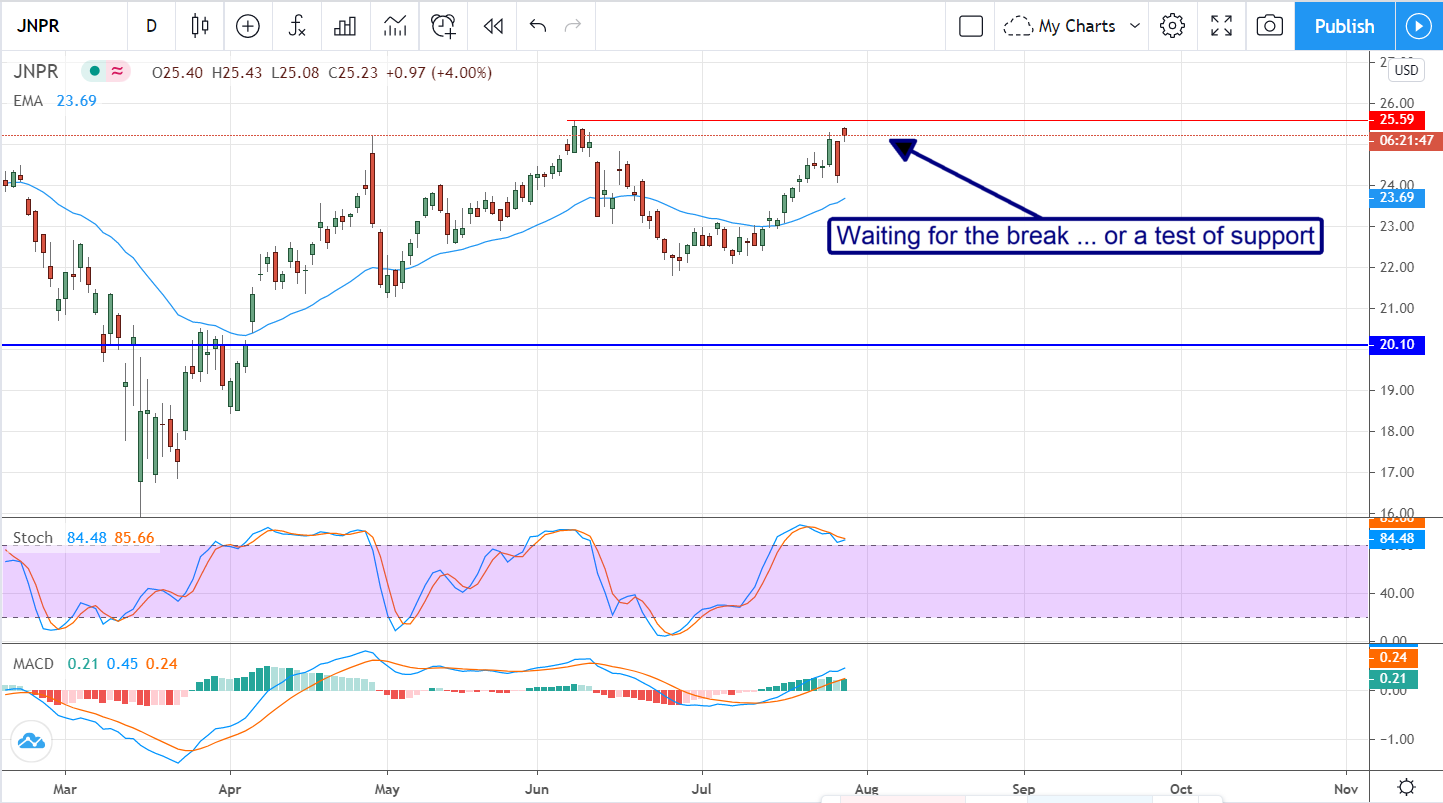
Task: Open the indicator templates icon
Action: tap(394, 26)
